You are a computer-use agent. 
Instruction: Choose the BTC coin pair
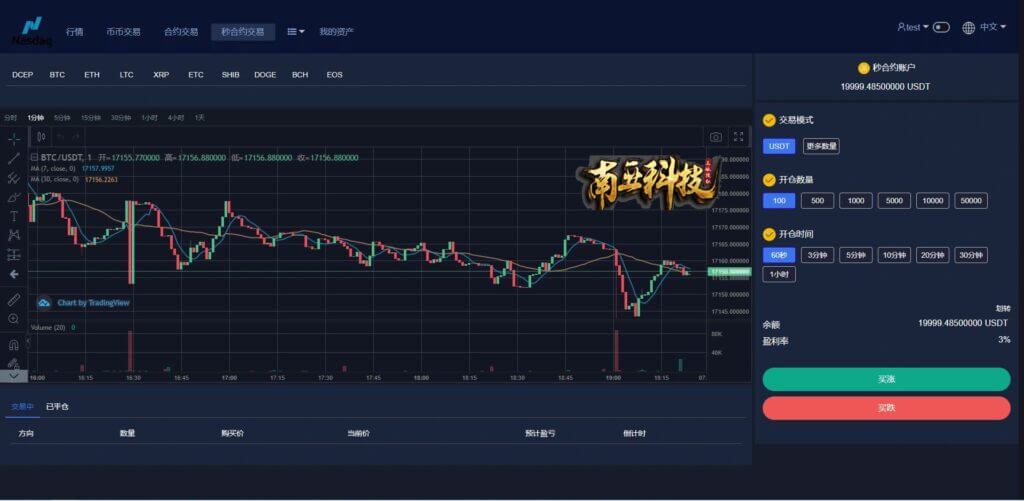(x=57, y=75)
